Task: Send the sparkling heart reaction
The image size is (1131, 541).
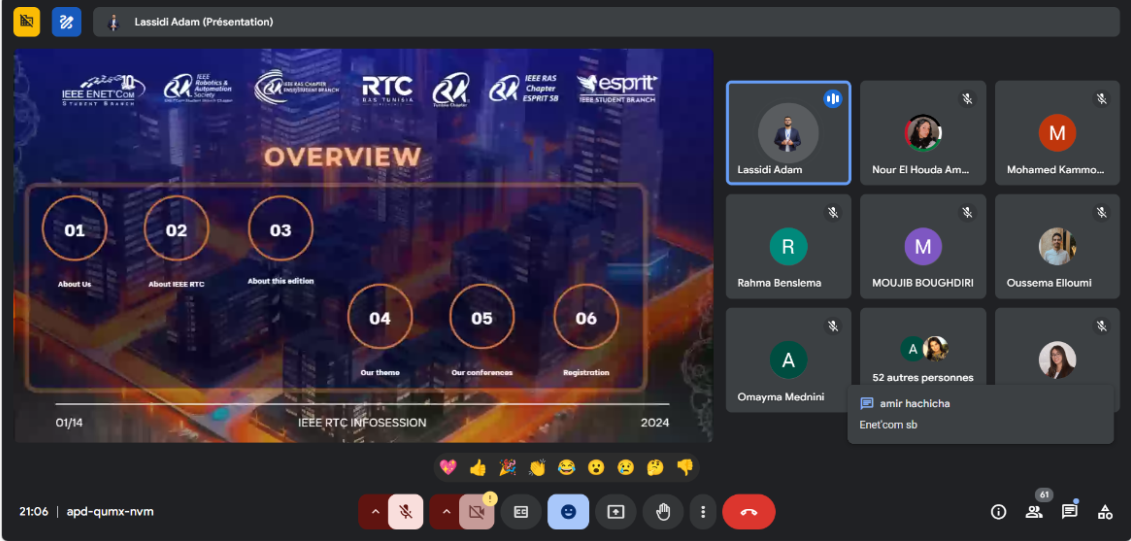Action: [448, 467]
